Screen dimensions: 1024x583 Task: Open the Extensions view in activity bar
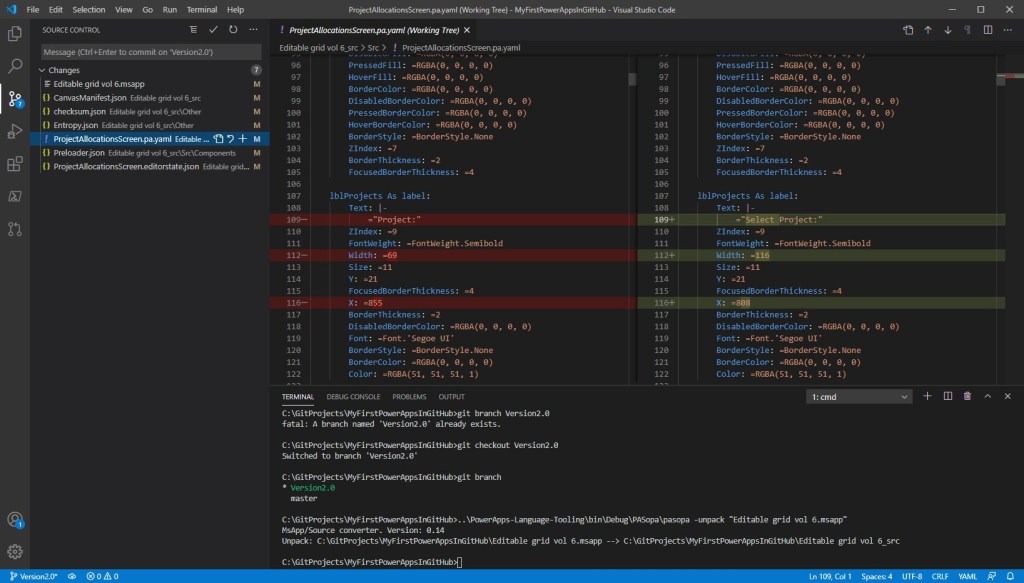click(x=15, y=164)
